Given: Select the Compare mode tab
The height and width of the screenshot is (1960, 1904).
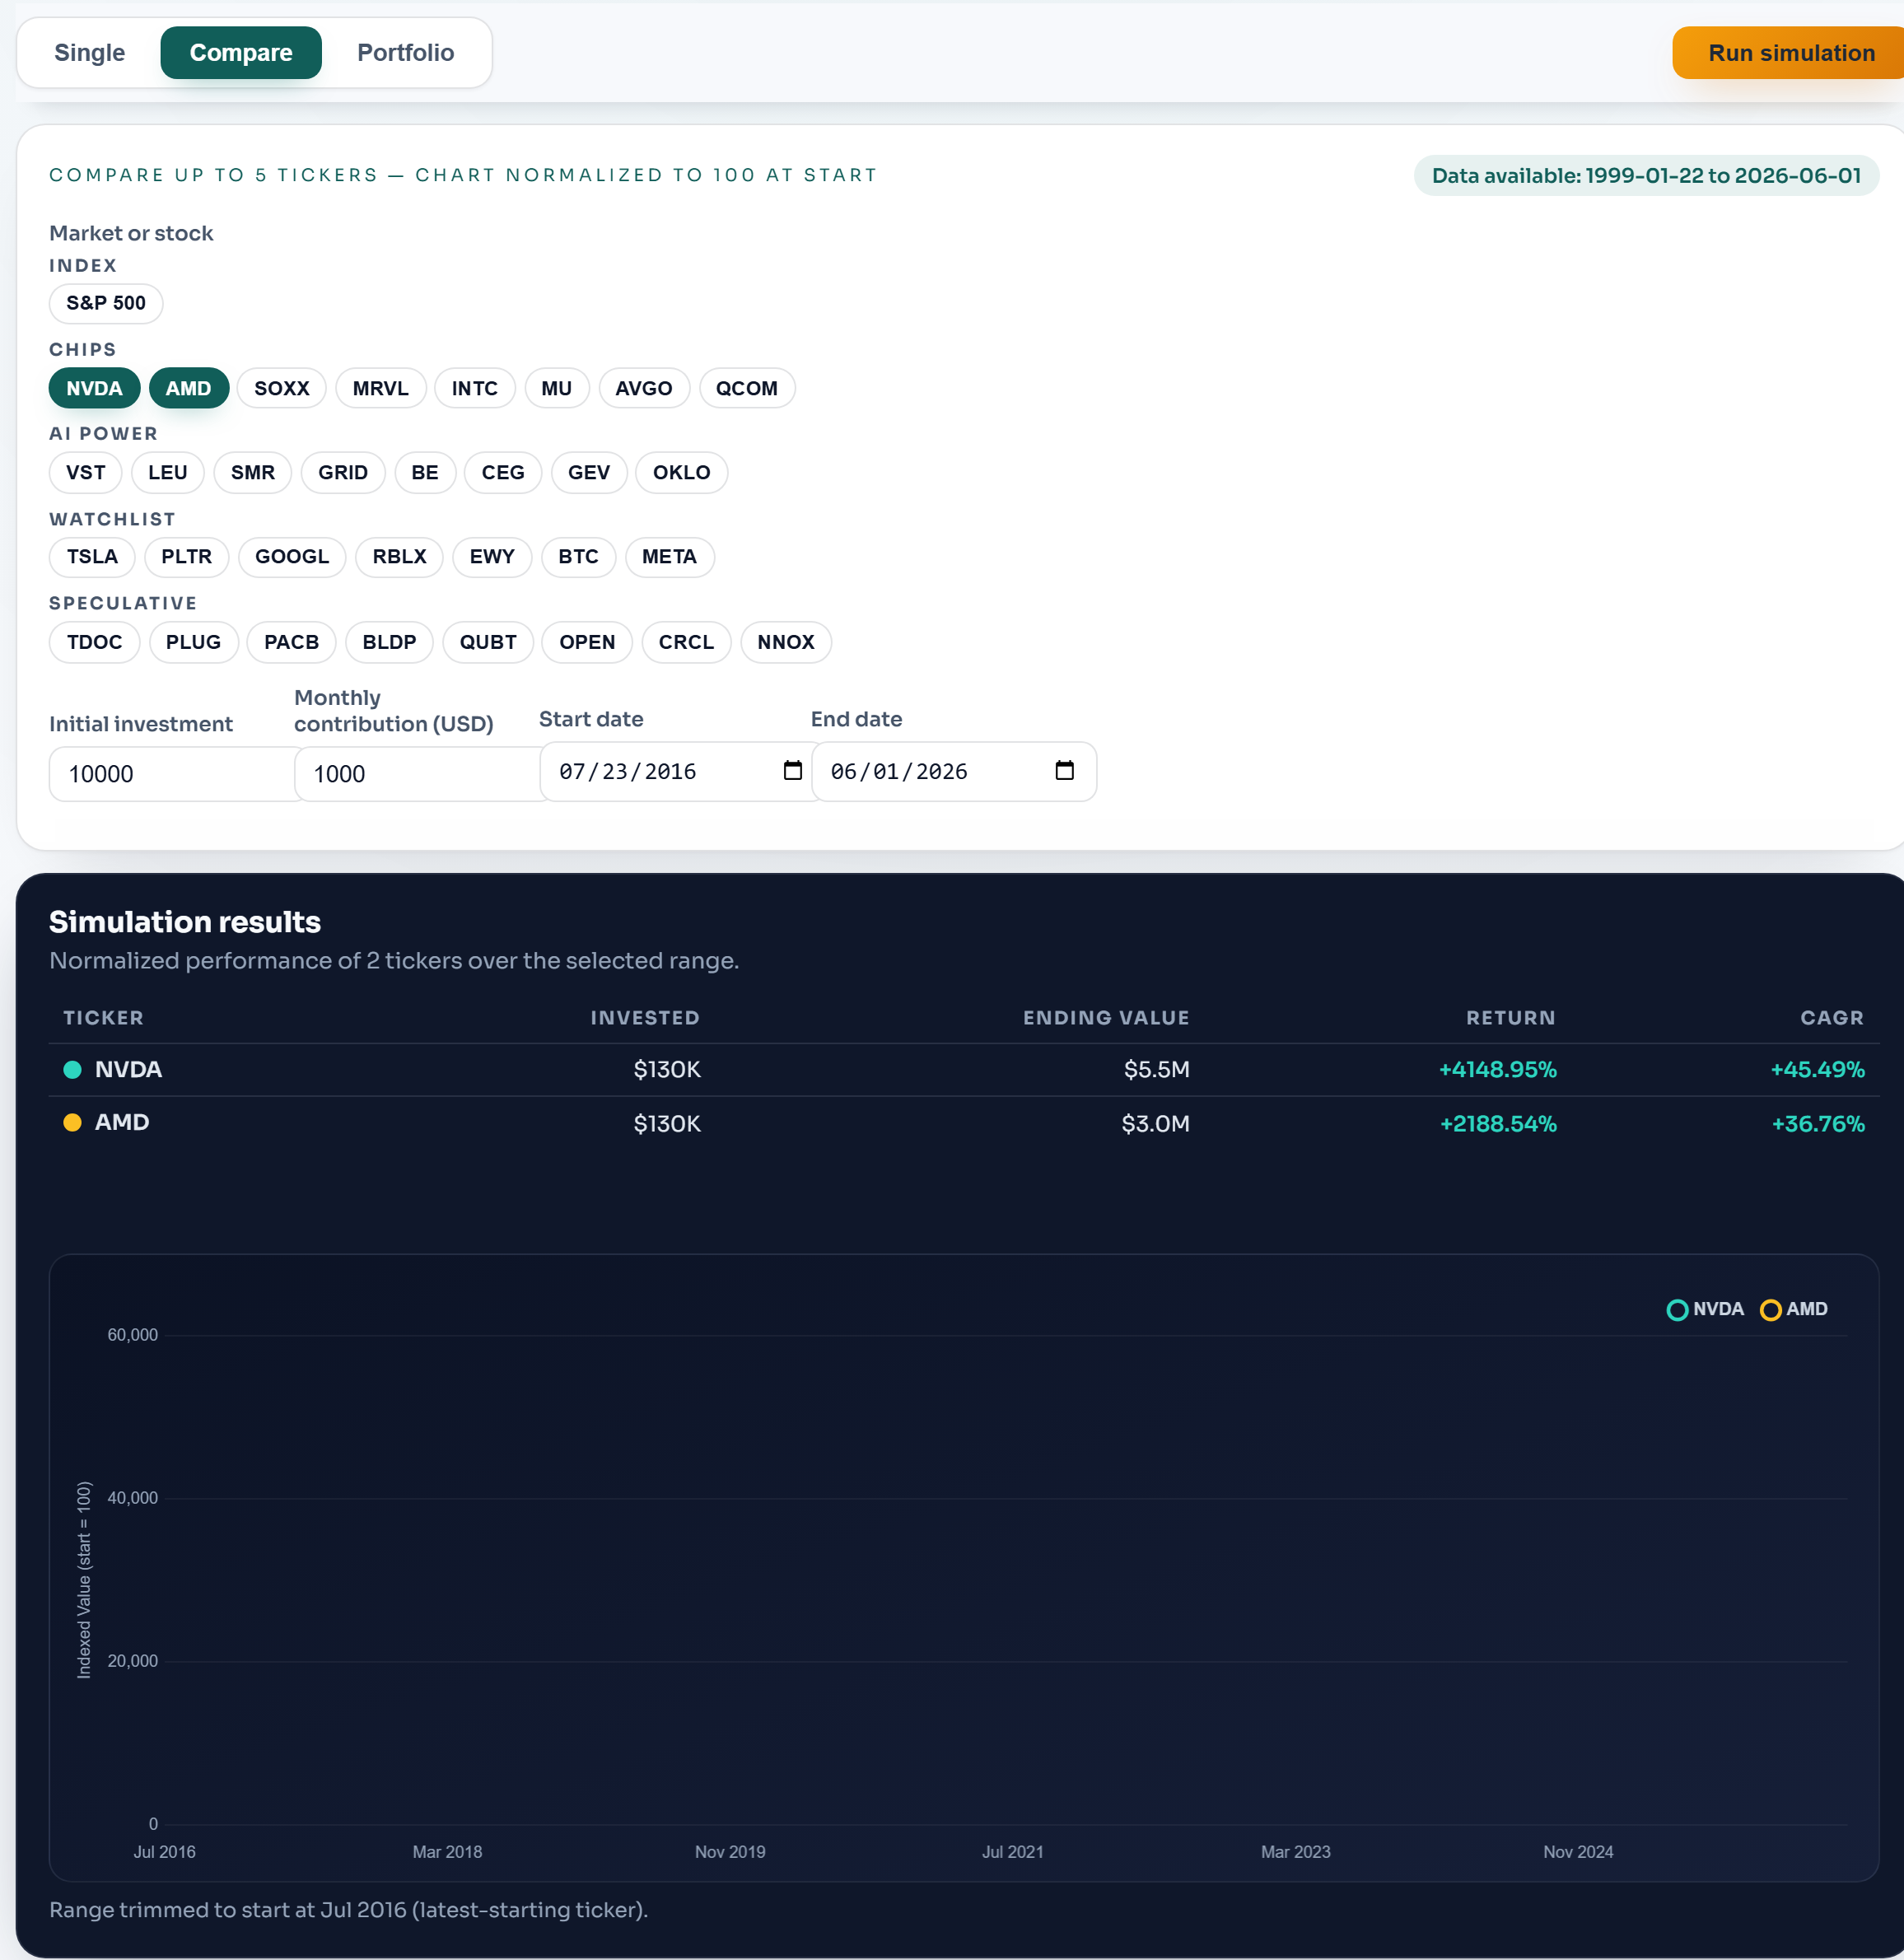Looking at the screenshot, I should (x=241, y=53).
